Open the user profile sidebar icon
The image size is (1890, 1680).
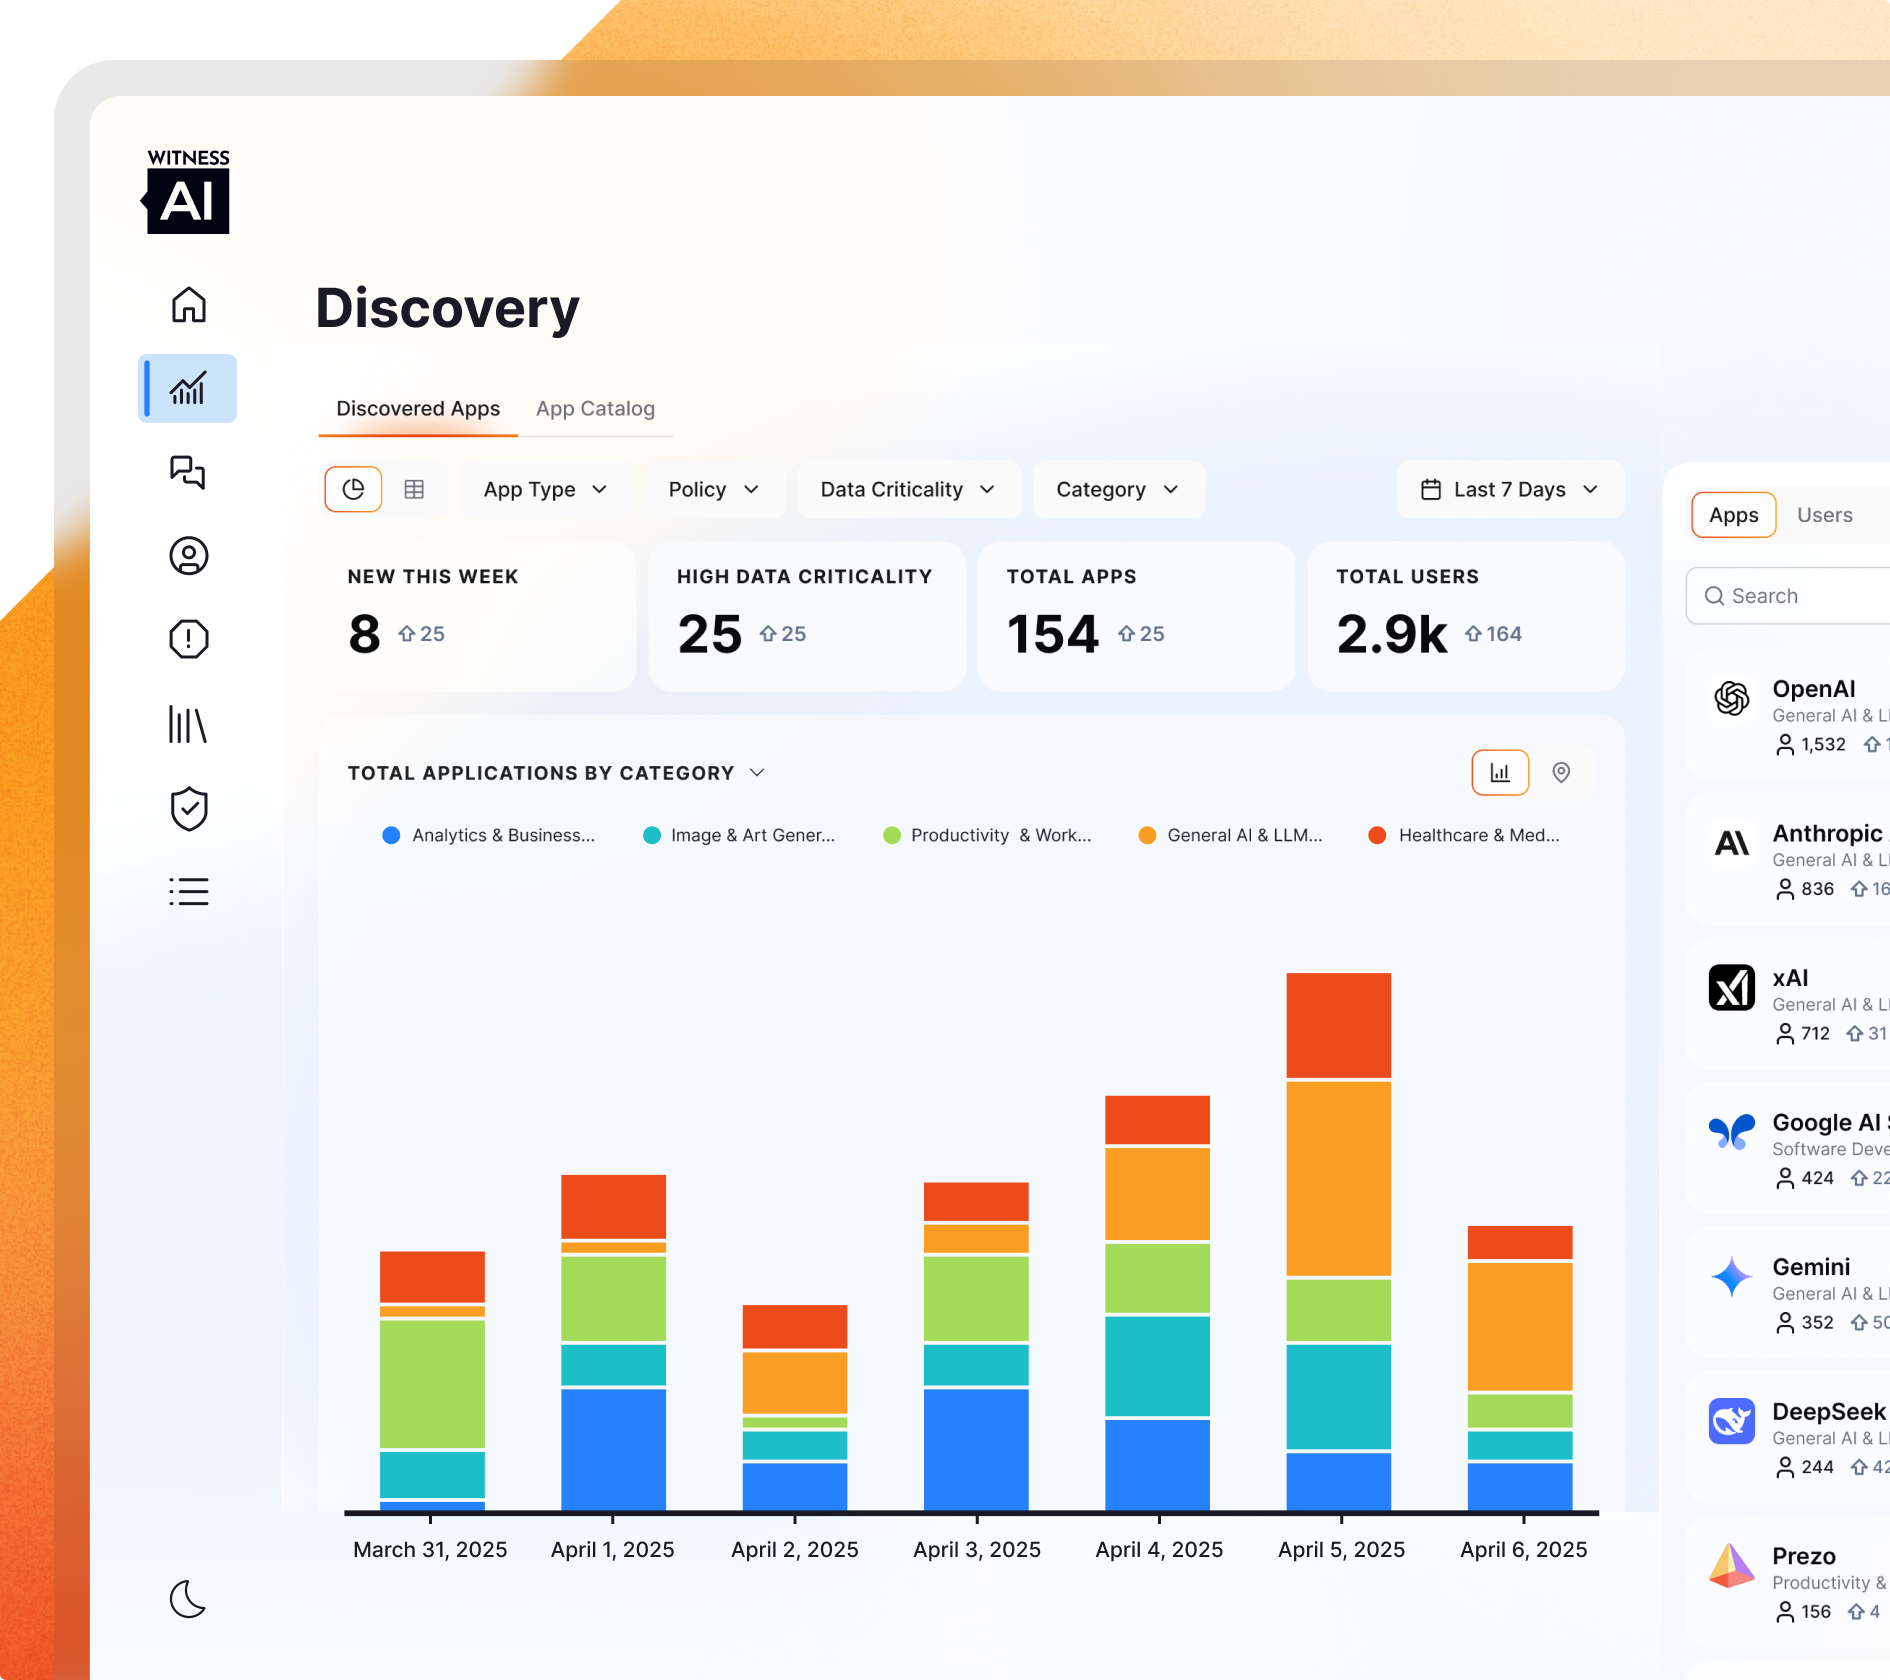(188, 556)
